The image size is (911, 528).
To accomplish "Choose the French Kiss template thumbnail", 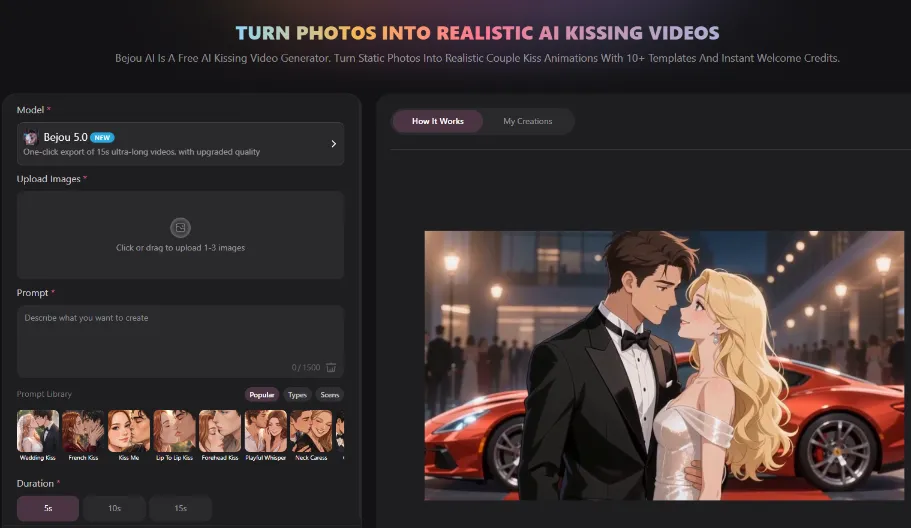I will pos(83,431).
